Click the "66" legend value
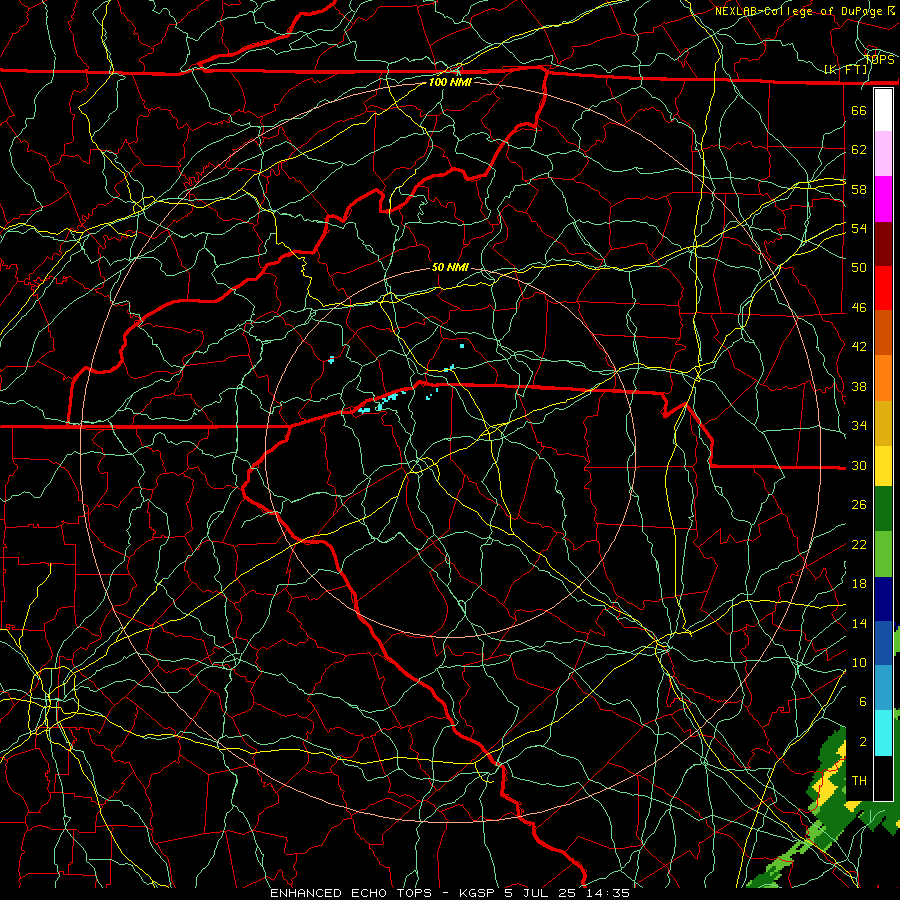The width and height of the screenshot is (900, 900). pos(859,110)
